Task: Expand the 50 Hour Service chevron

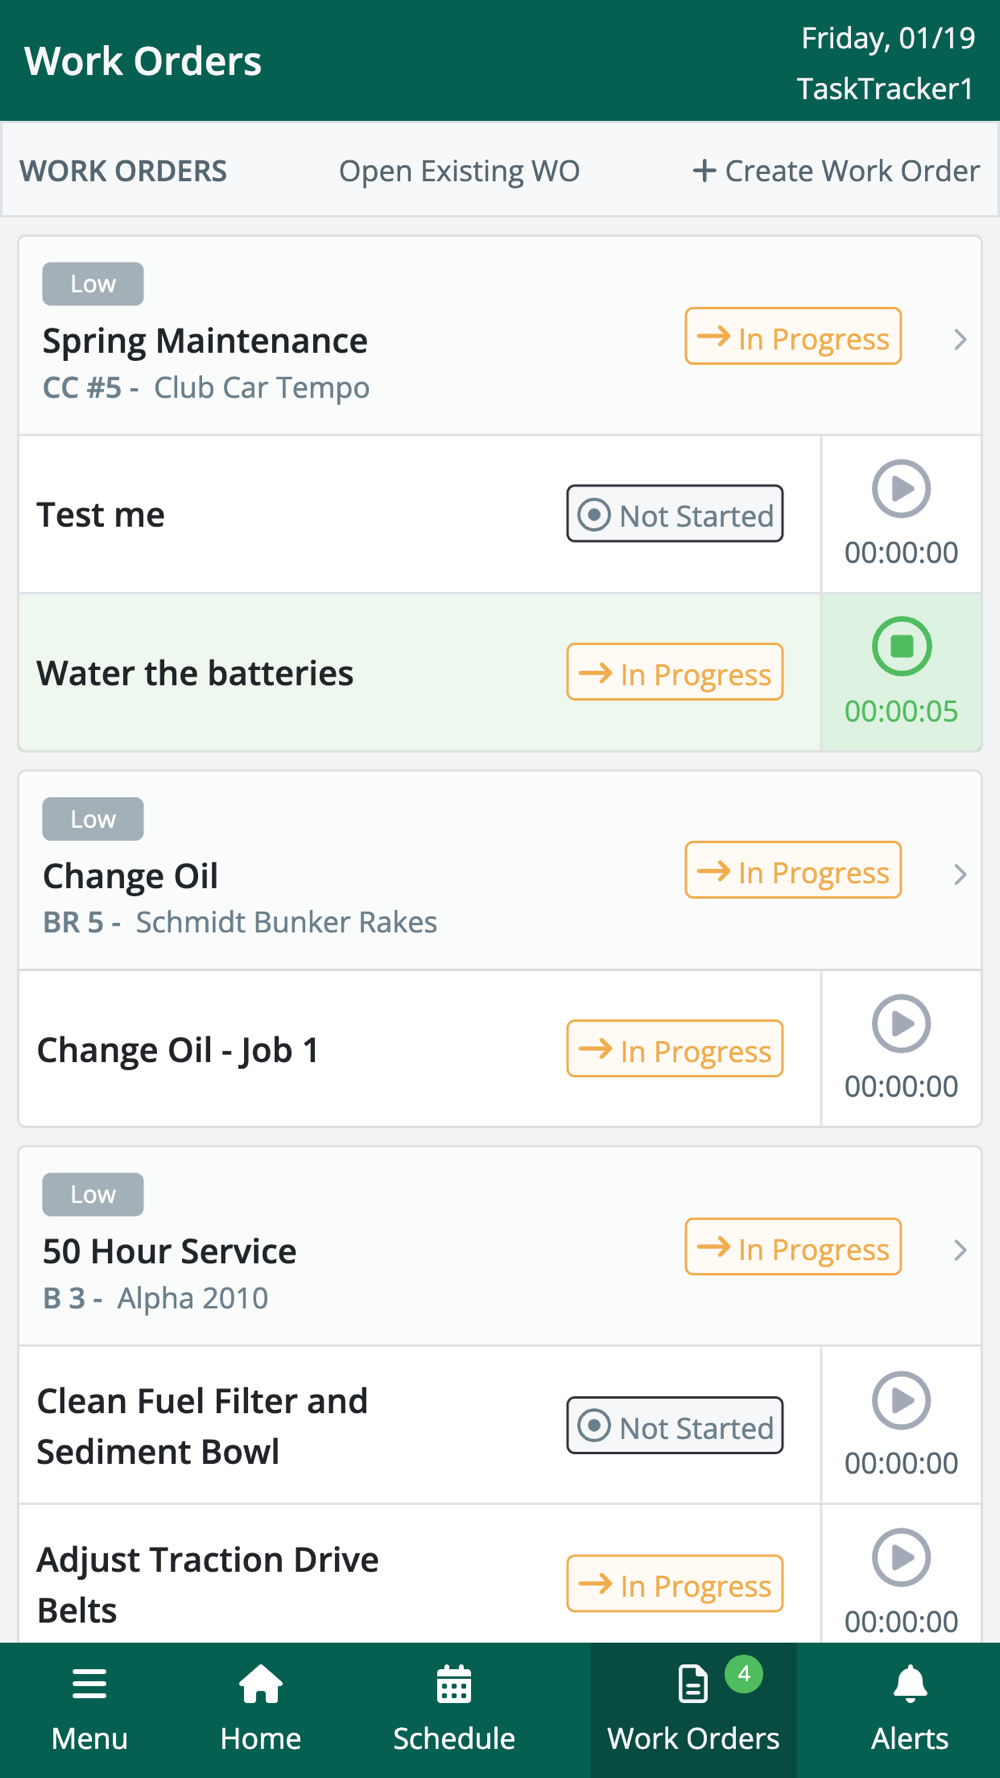Action: pos(960,1250)
